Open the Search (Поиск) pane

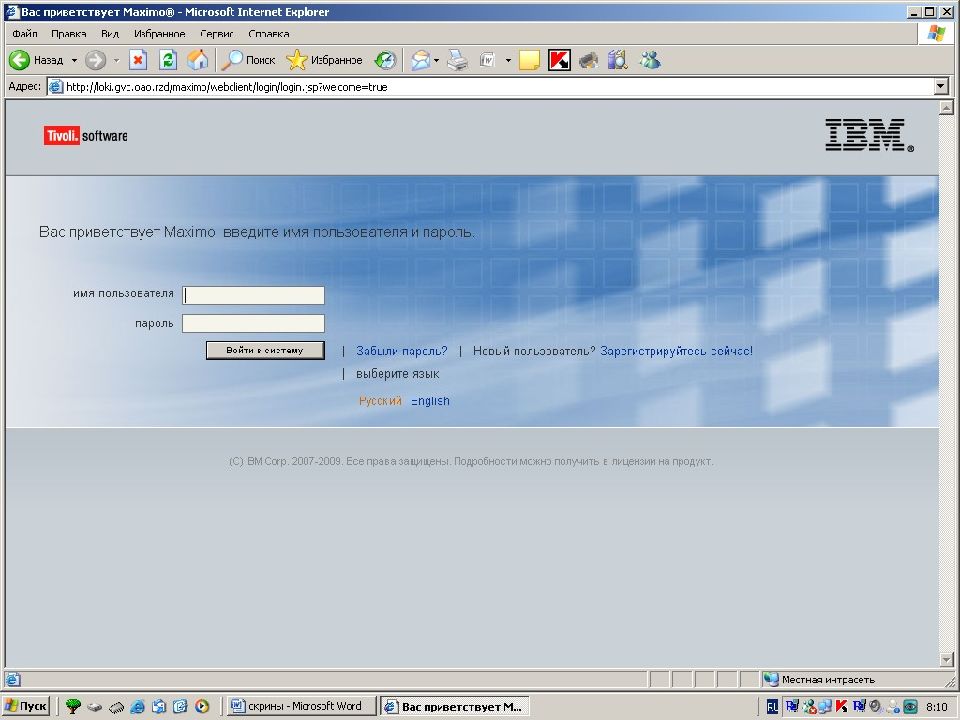(248, 60)
